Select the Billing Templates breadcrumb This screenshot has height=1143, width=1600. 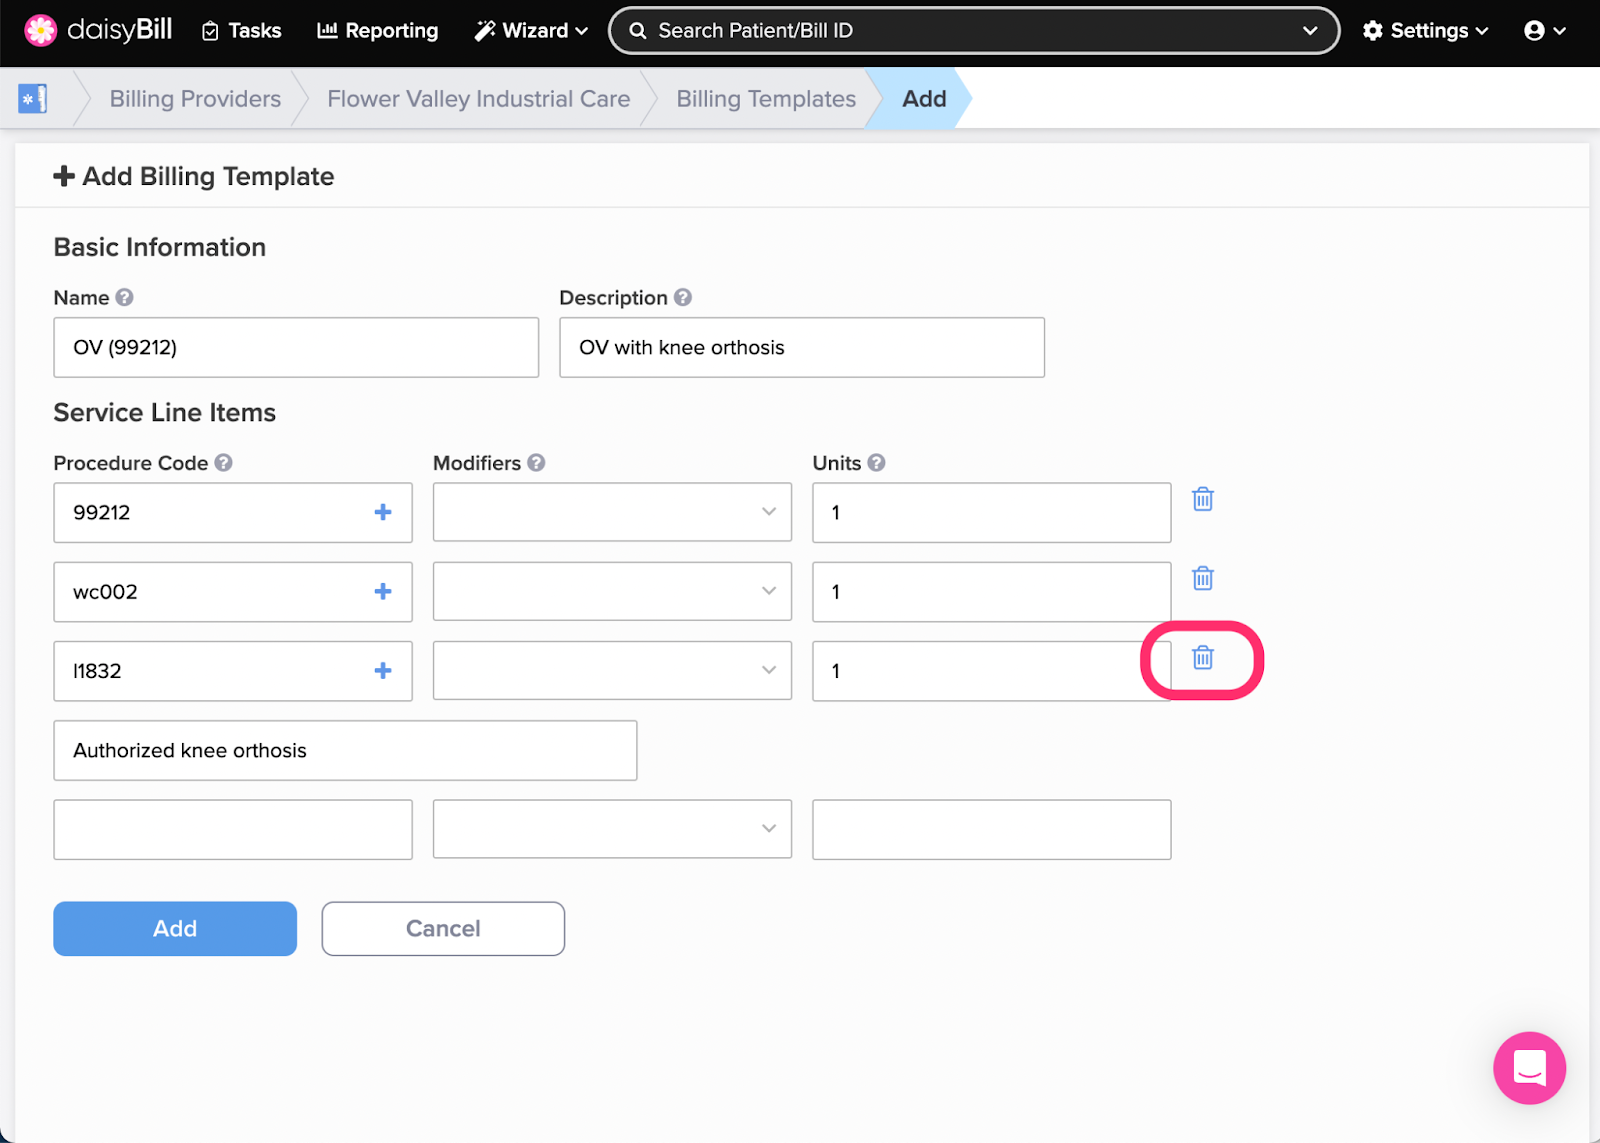[x=765, y=98]
